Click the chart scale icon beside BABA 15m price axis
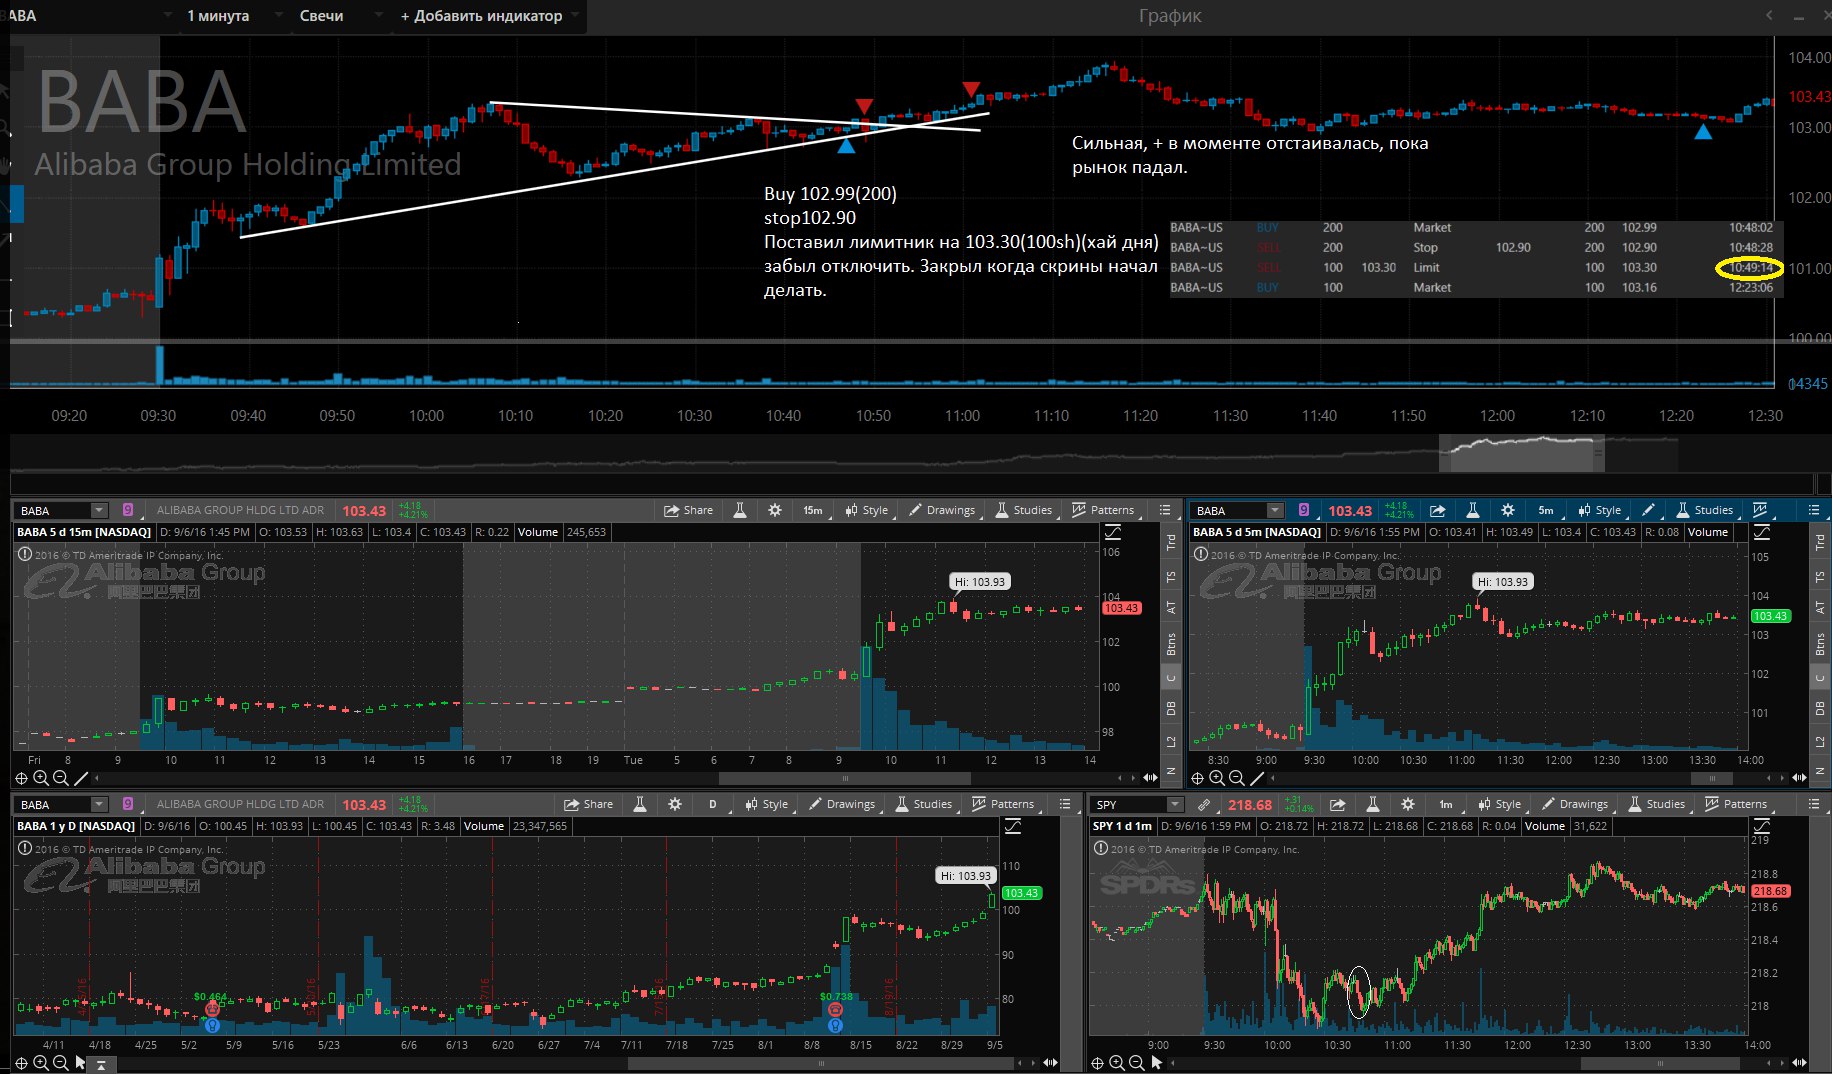This screenshot has height=1074, width=1832. coord(1113,532)
